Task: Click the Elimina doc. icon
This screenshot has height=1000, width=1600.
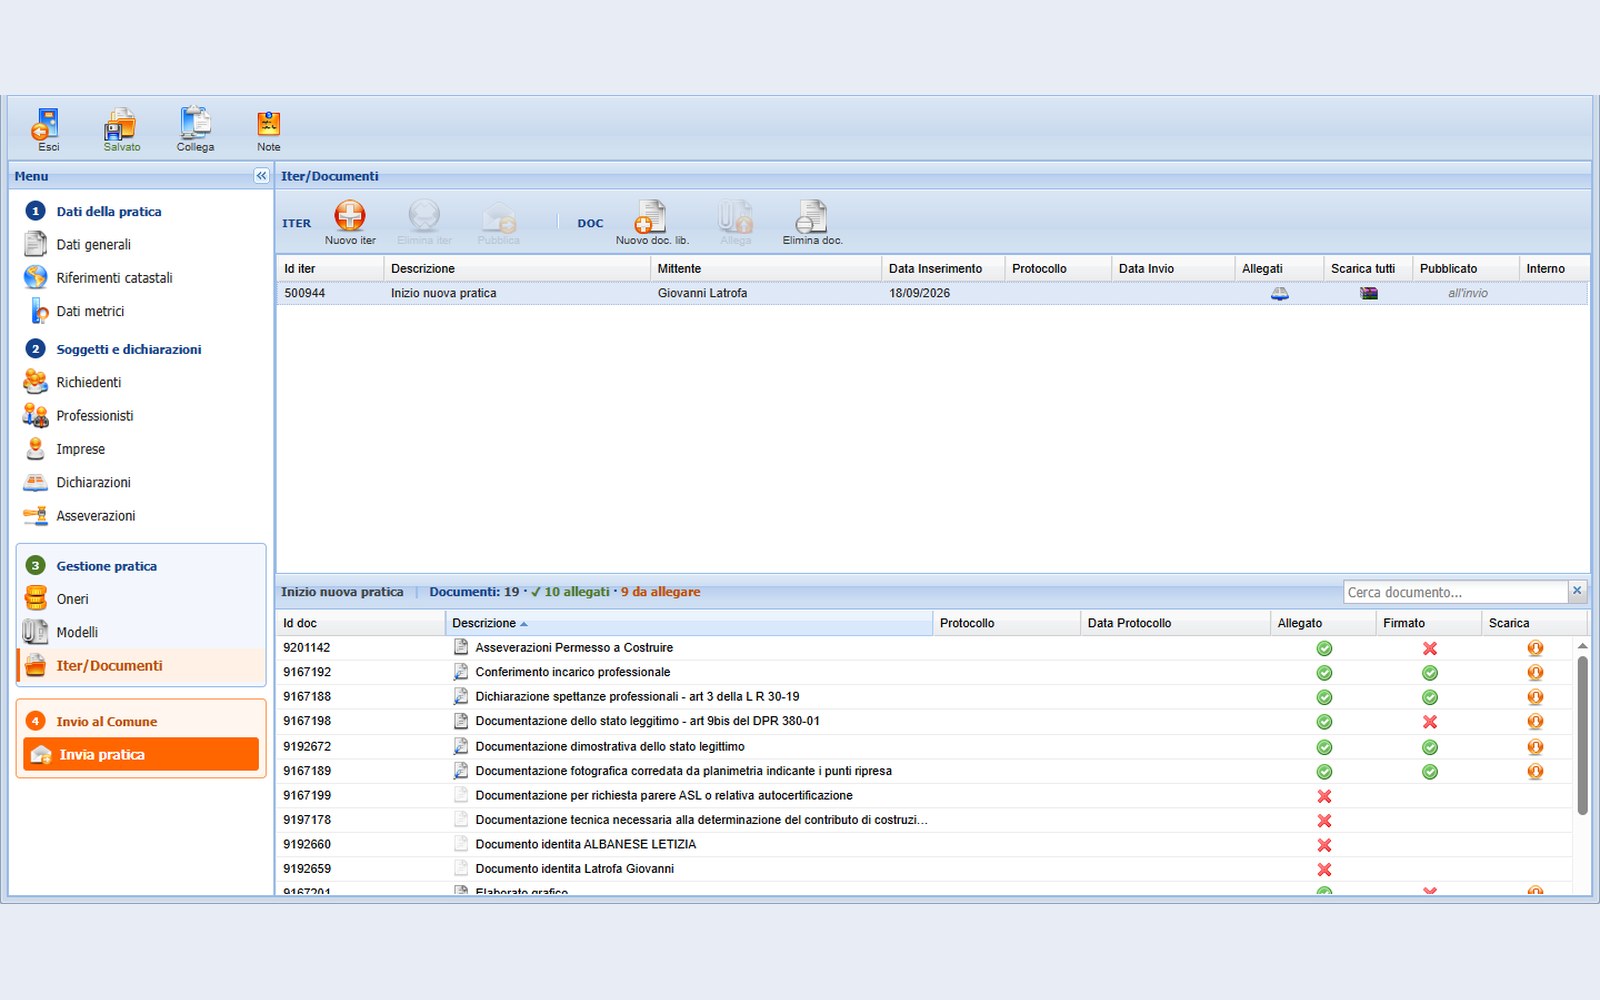Action: click(x=811, y=216)
